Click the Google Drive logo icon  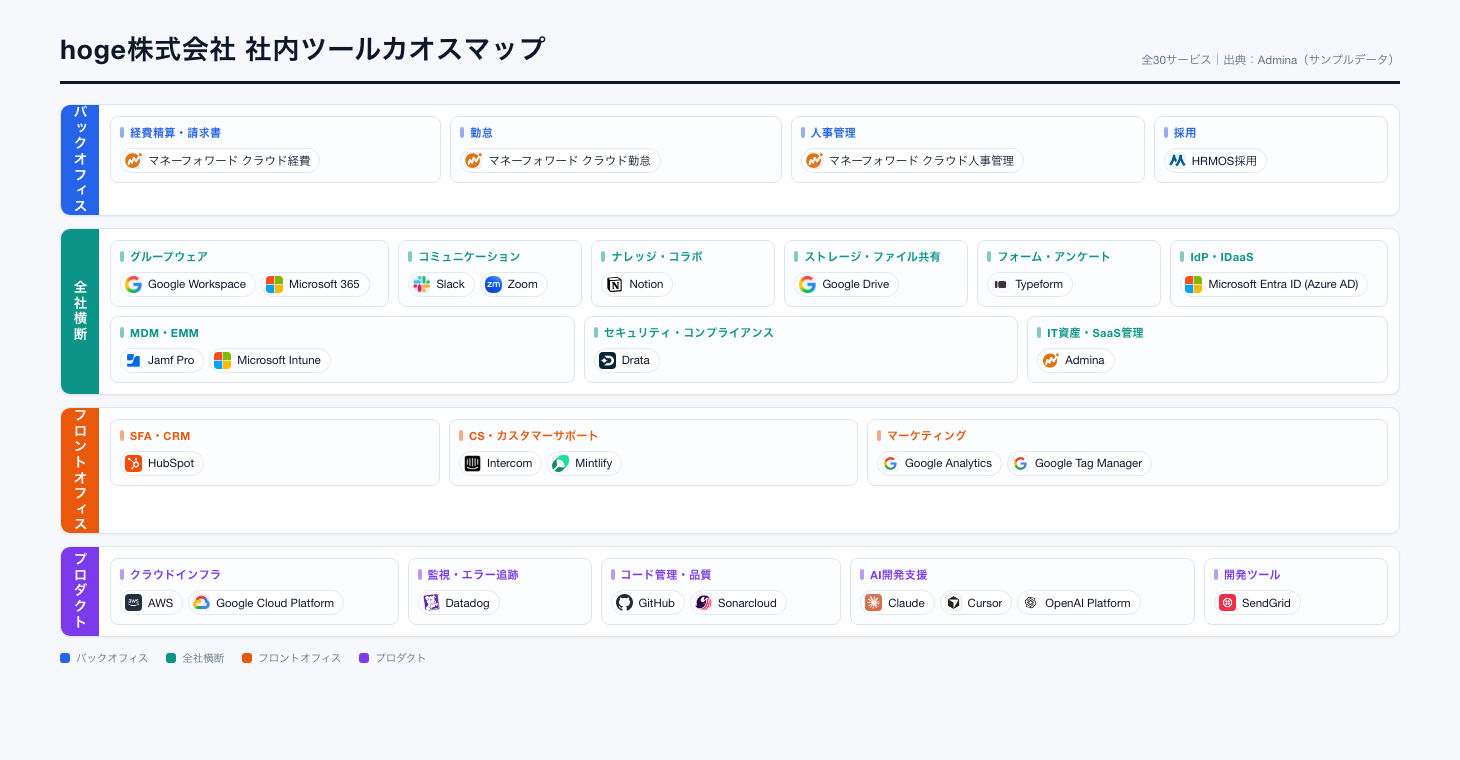(x=808, y=284)
